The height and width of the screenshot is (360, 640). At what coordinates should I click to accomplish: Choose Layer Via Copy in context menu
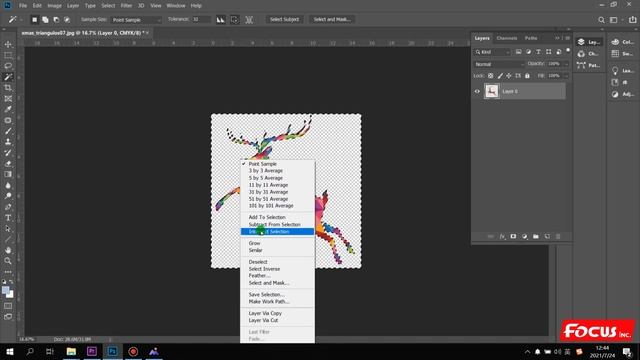click(x=265, y=313)
